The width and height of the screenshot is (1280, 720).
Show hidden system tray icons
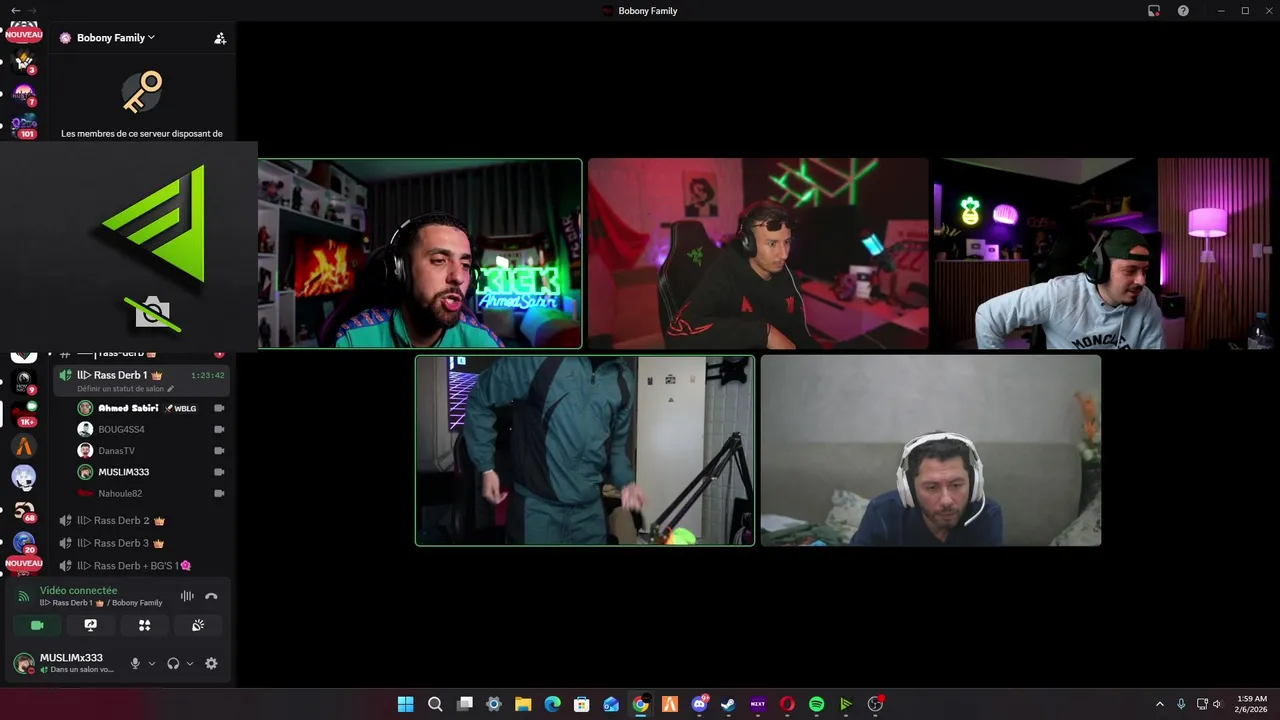point(1160,704)
